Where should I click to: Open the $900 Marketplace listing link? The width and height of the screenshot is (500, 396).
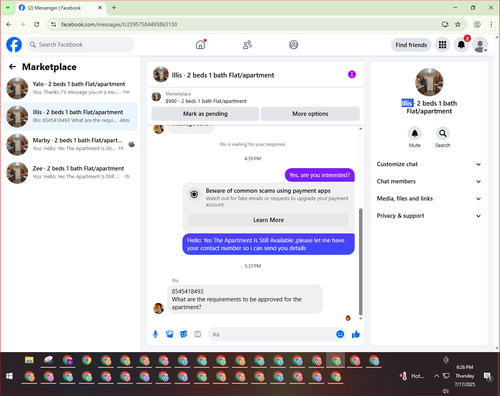(x=206, y=101)
